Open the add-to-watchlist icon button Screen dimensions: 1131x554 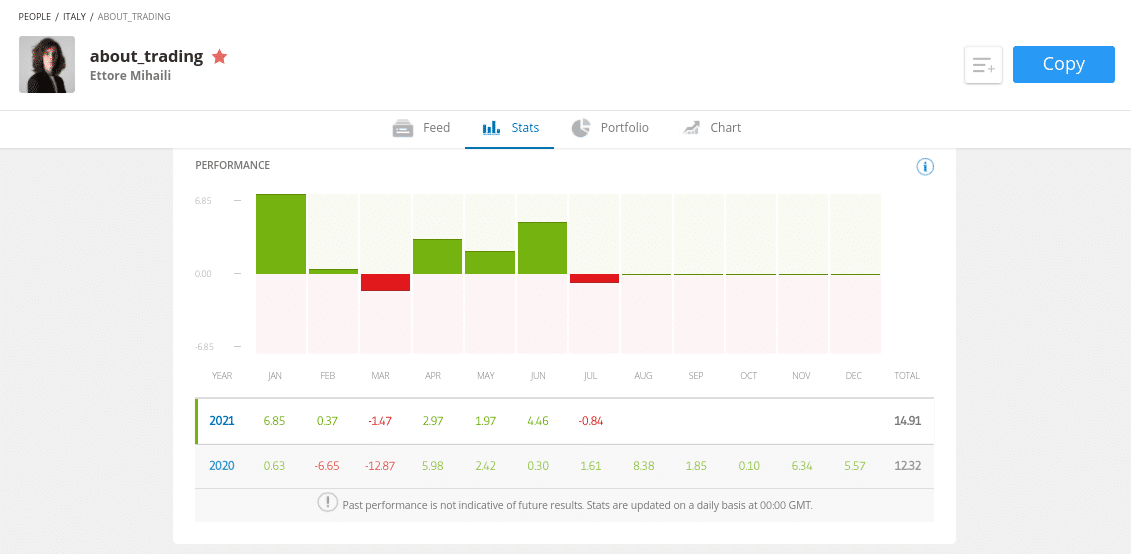[983, 65]
